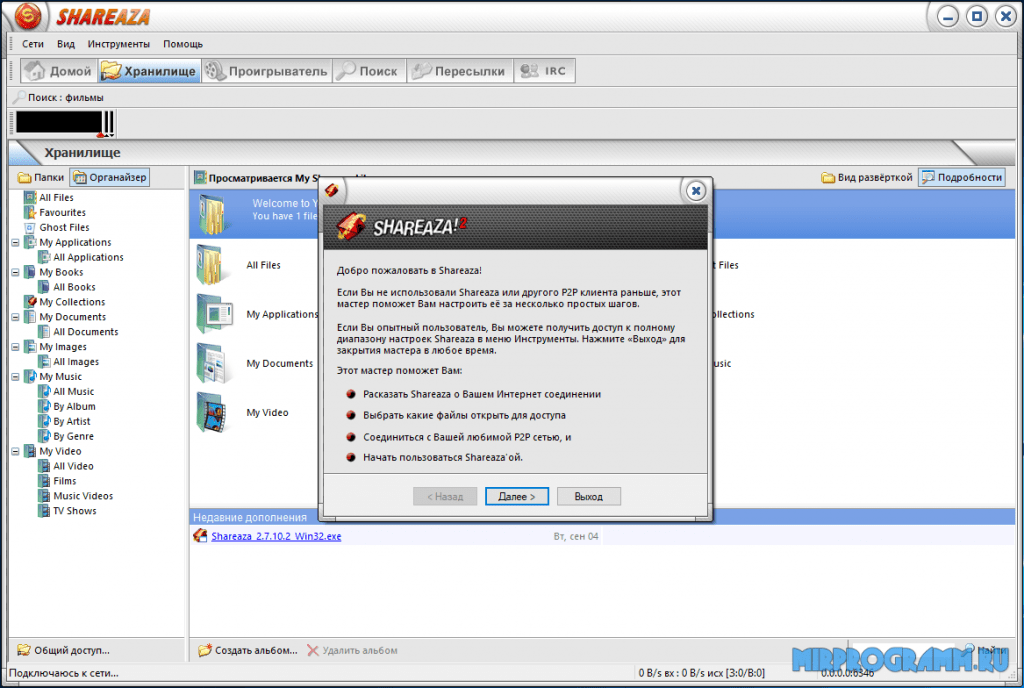Click the 'Подключаюсь к сети...' status text
Viewport: 1024px width, 688px height.
[x=64, y=673]
